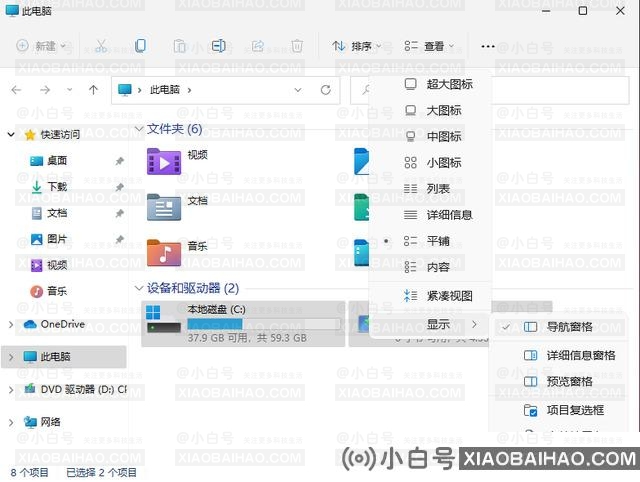Click the 文档 folder icon in main pane
The image size is (640, 482).
click(164, 207)
